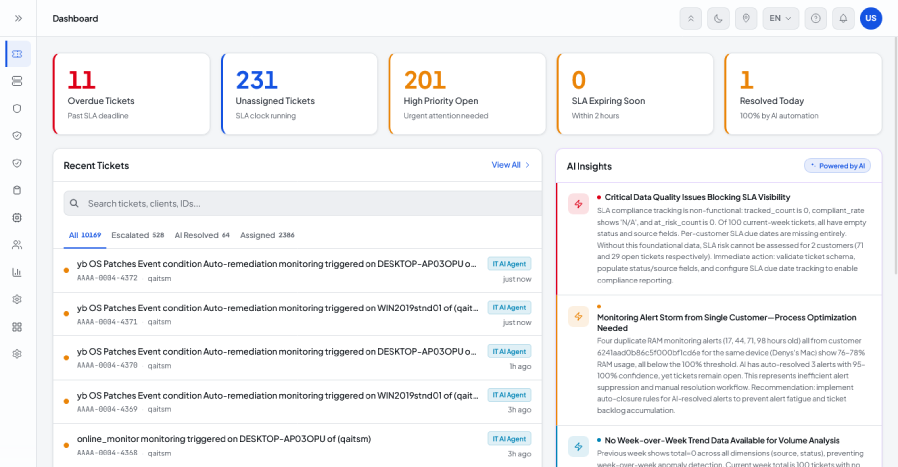The image size is (898, 467).
Task: Click IT AI Agent badge on ticket 4370
Action: click(509, 351)
